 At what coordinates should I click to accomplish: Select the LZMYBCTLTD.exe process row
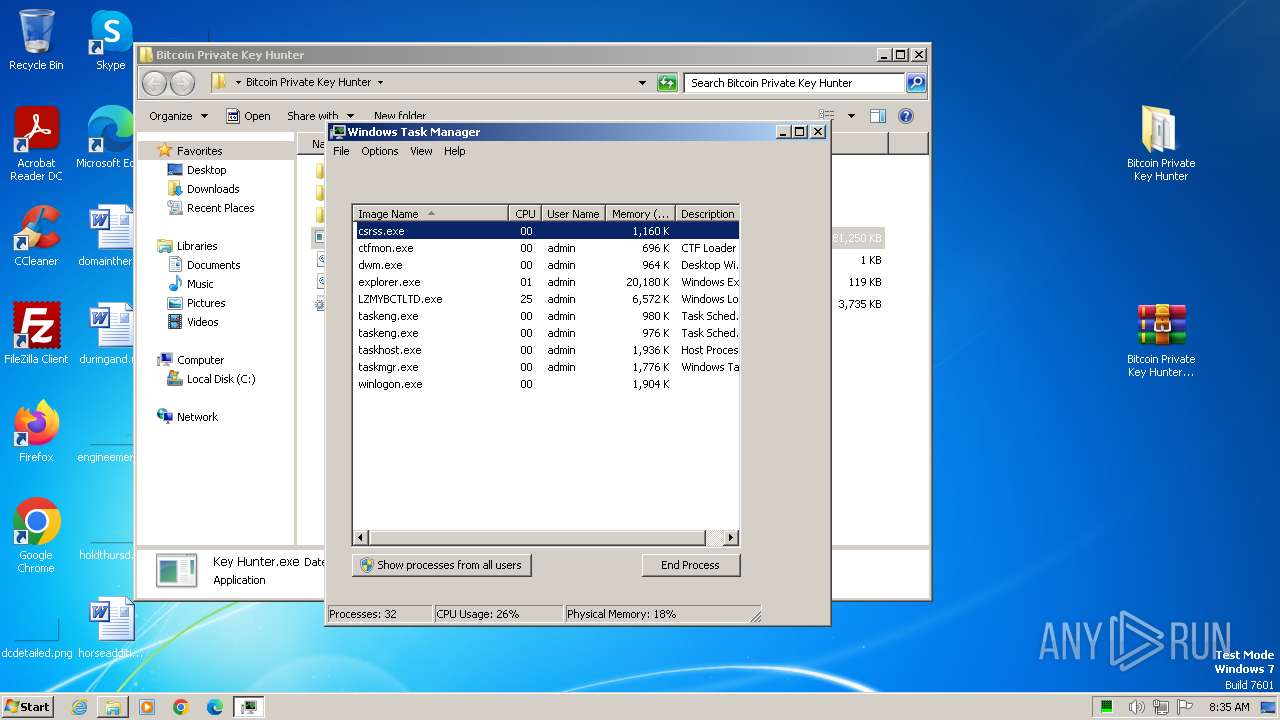point(546,299)
